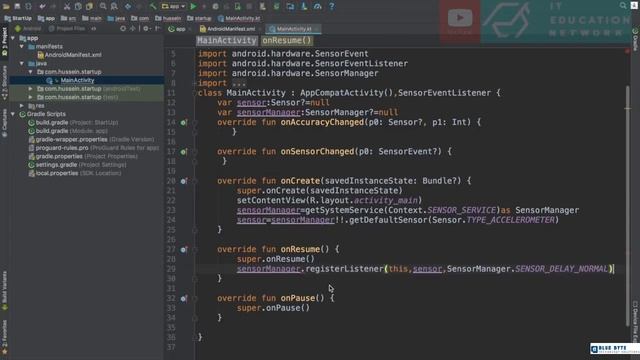Click the Sync Project with Gradle icon
The image size is (640, 360).
[276, 6]
